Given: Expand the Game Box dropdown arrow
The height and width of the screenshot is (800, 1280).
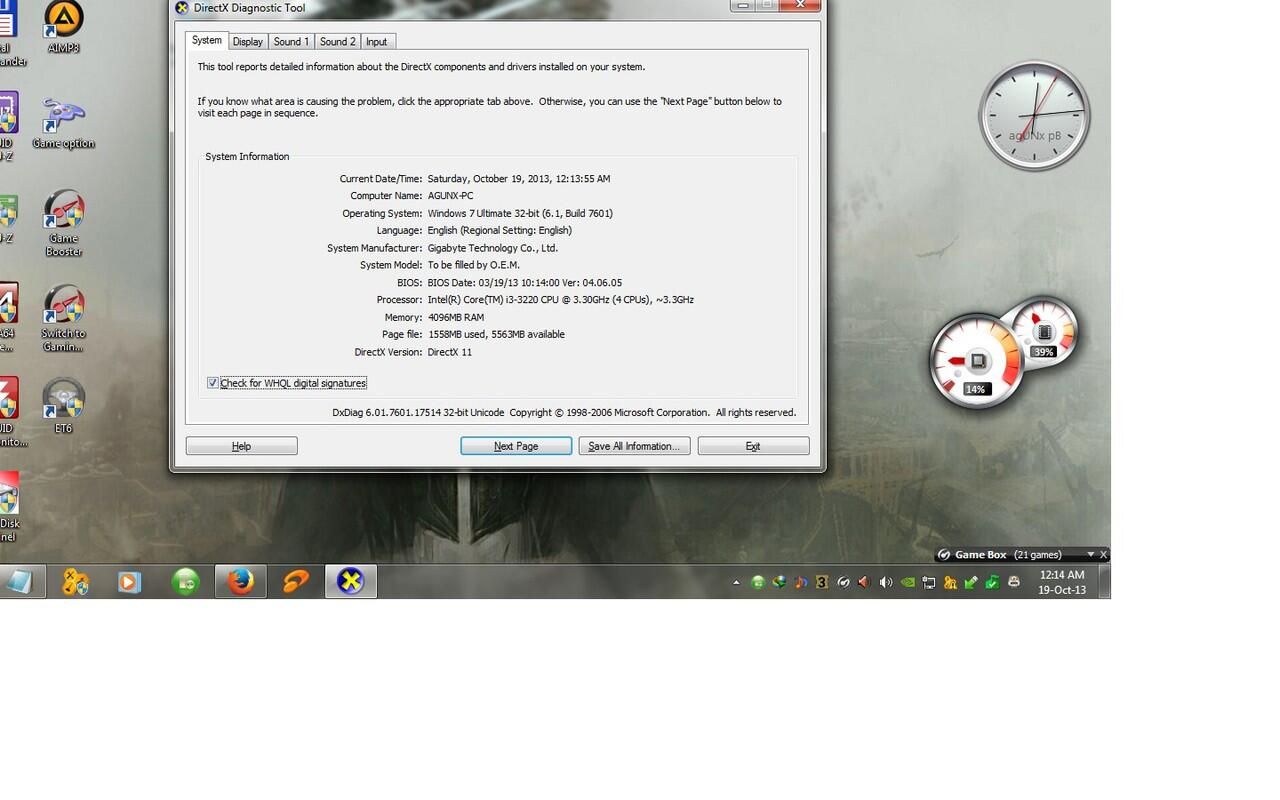Looking at the screenshot, I should point(1090,555).
